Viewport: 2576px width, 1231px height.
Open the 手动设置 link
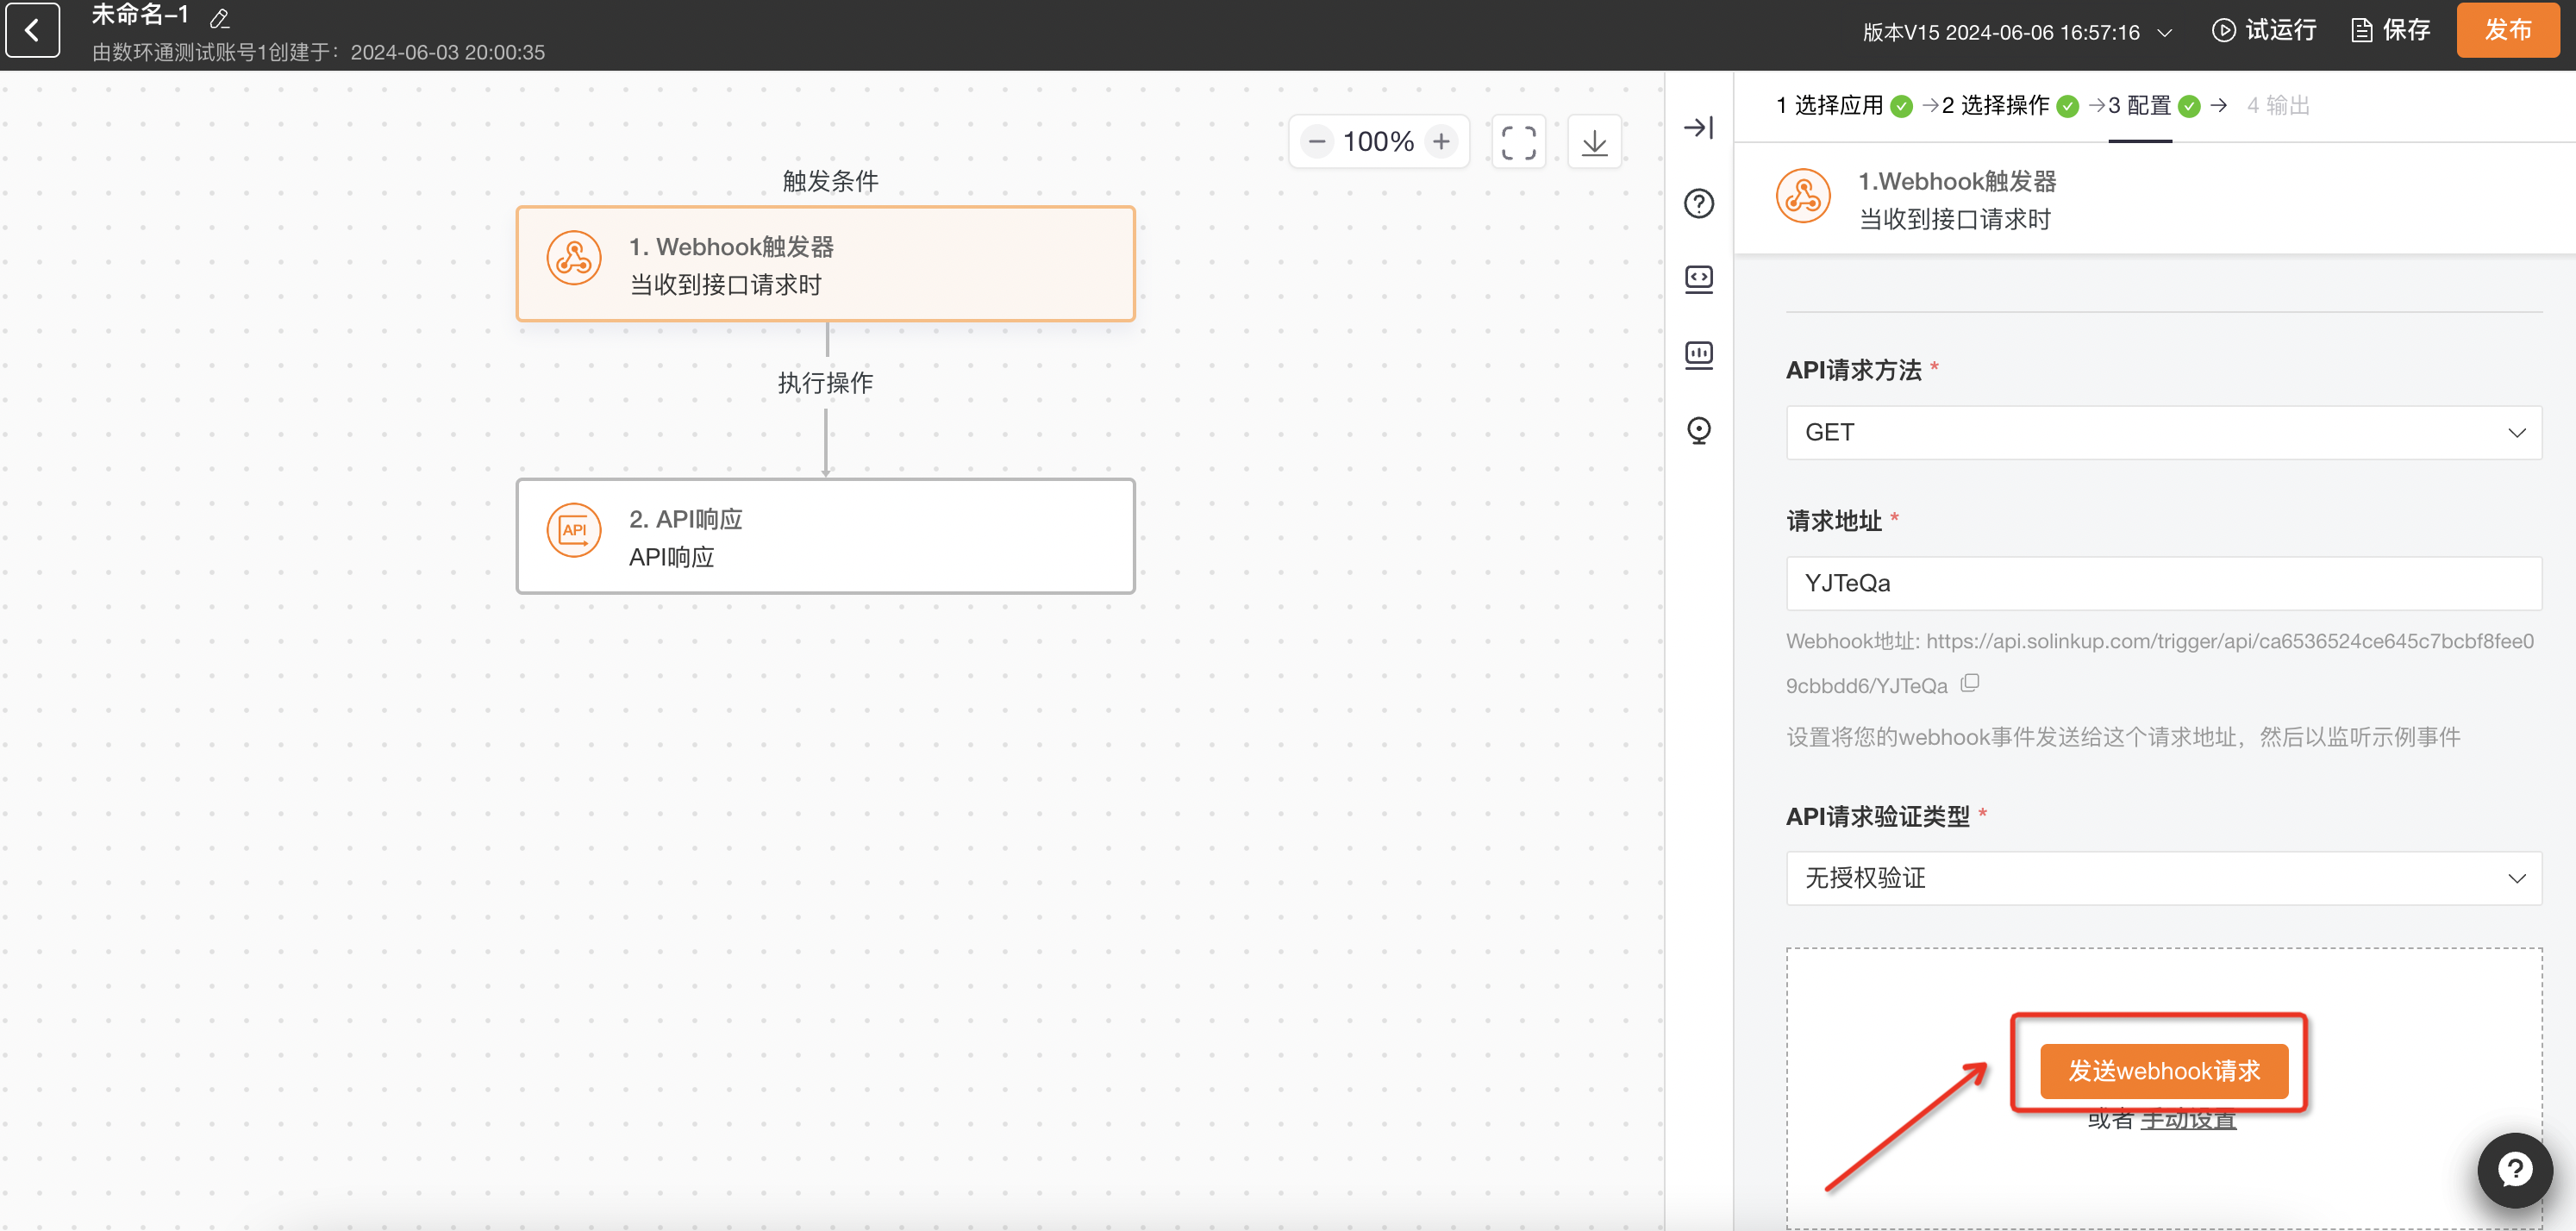[x=2188, y=1120]
